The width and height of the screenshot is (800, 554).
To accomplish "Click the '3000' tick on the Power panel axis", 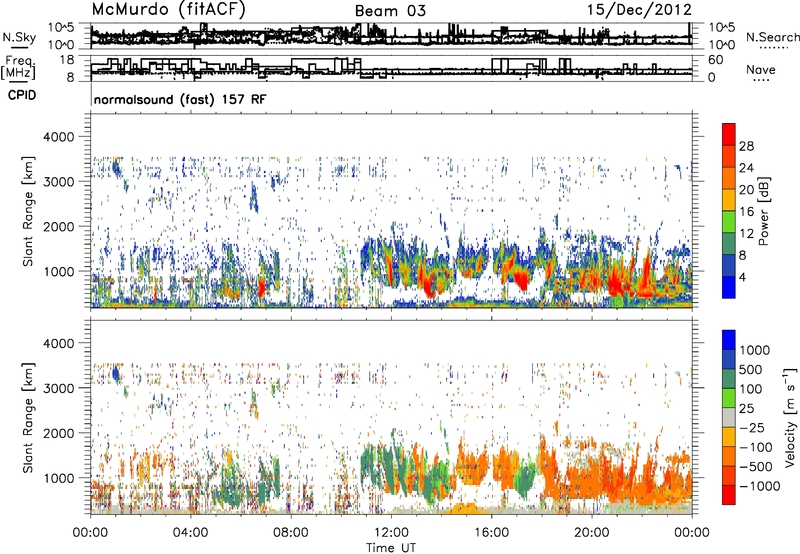I will coord(59,182).
